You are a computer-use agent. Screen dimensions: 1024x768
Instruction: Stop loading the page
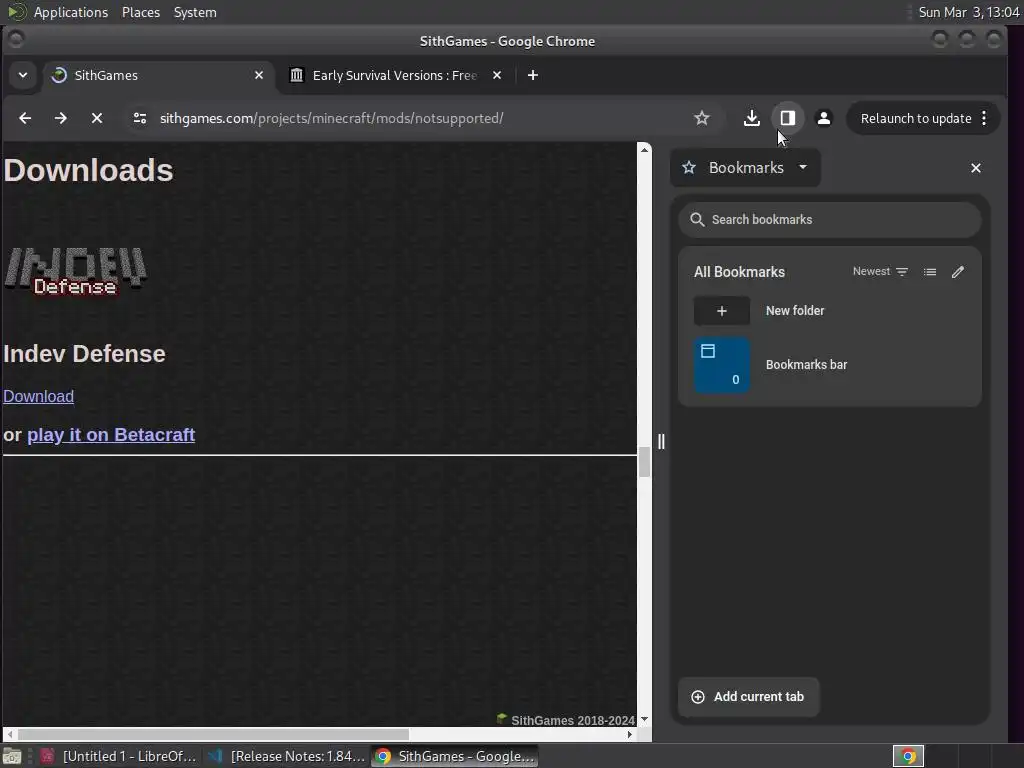(97, 118)
